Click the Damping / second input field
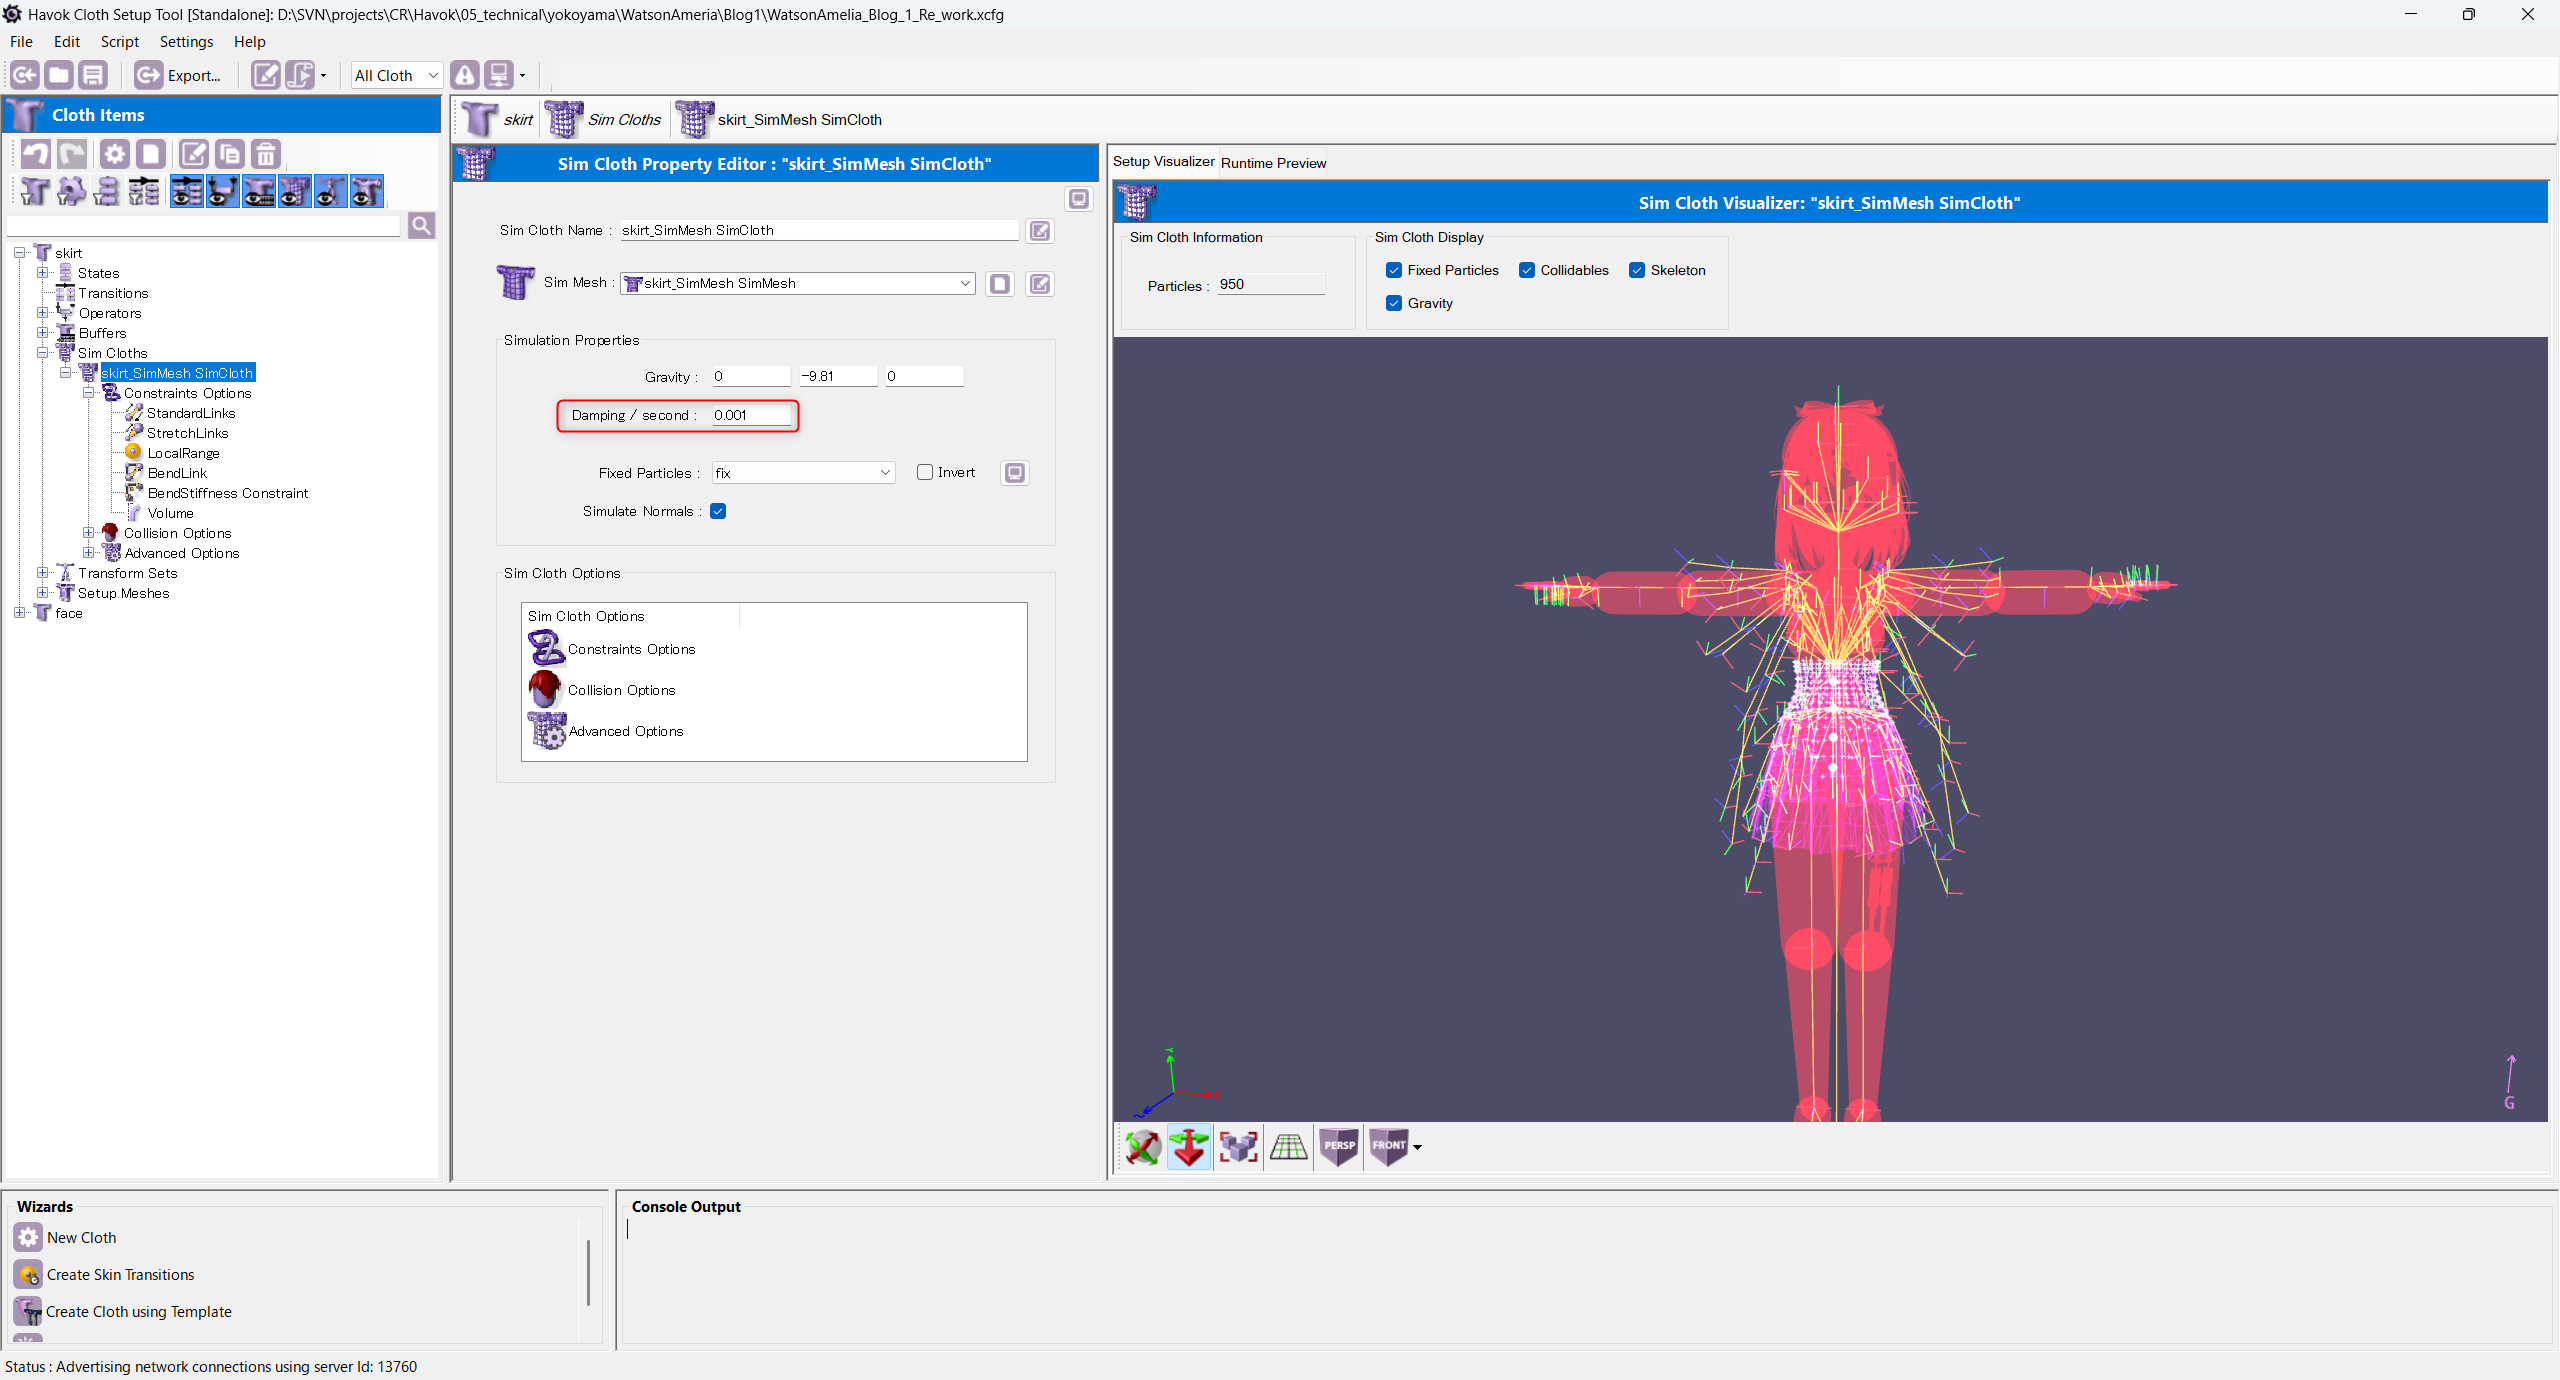Image resolution: width=2560 pixels, height=1380 pixels. [751, 415]
